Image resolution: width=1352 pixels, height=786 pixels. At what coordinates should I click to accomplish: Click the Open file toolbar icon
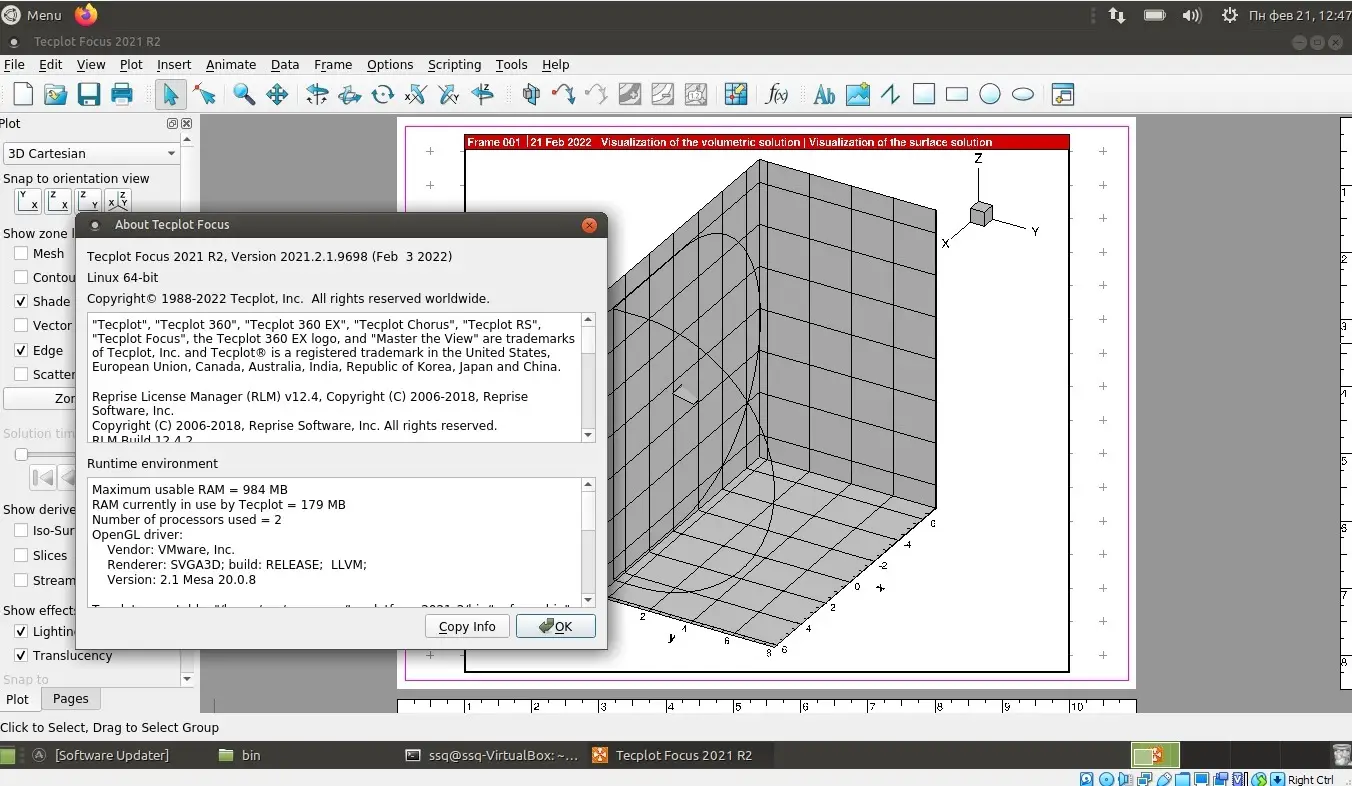(56, 94)
